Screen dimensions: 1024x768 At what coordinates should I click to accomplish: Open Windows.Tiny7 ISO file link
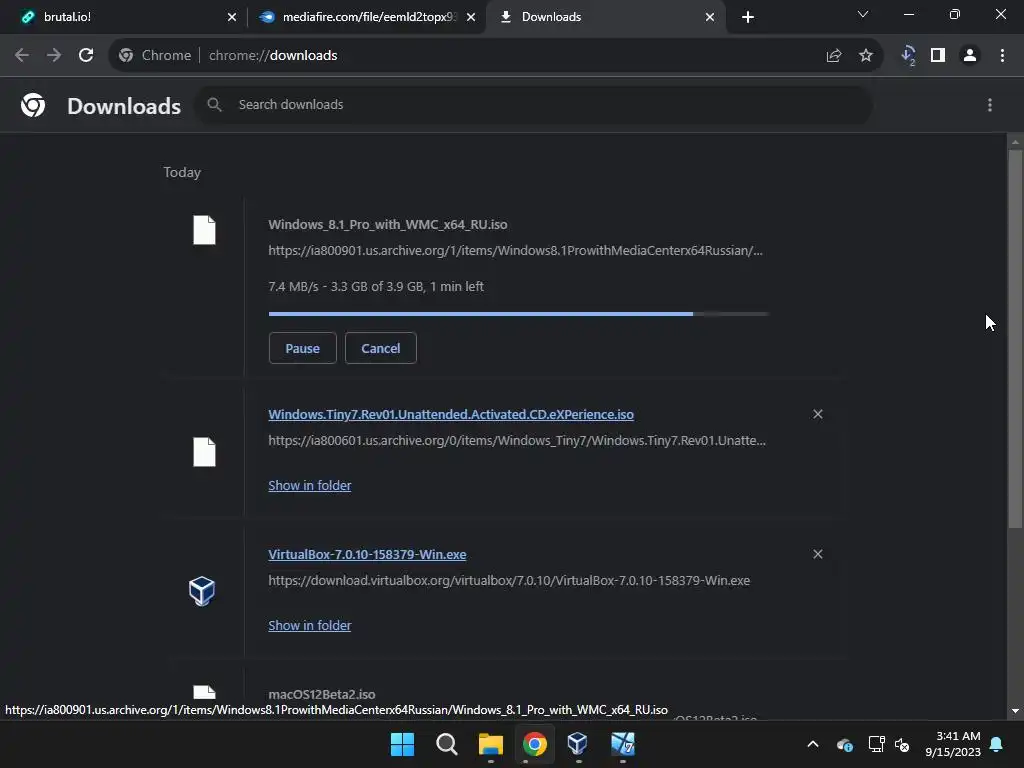coord(451,414)
